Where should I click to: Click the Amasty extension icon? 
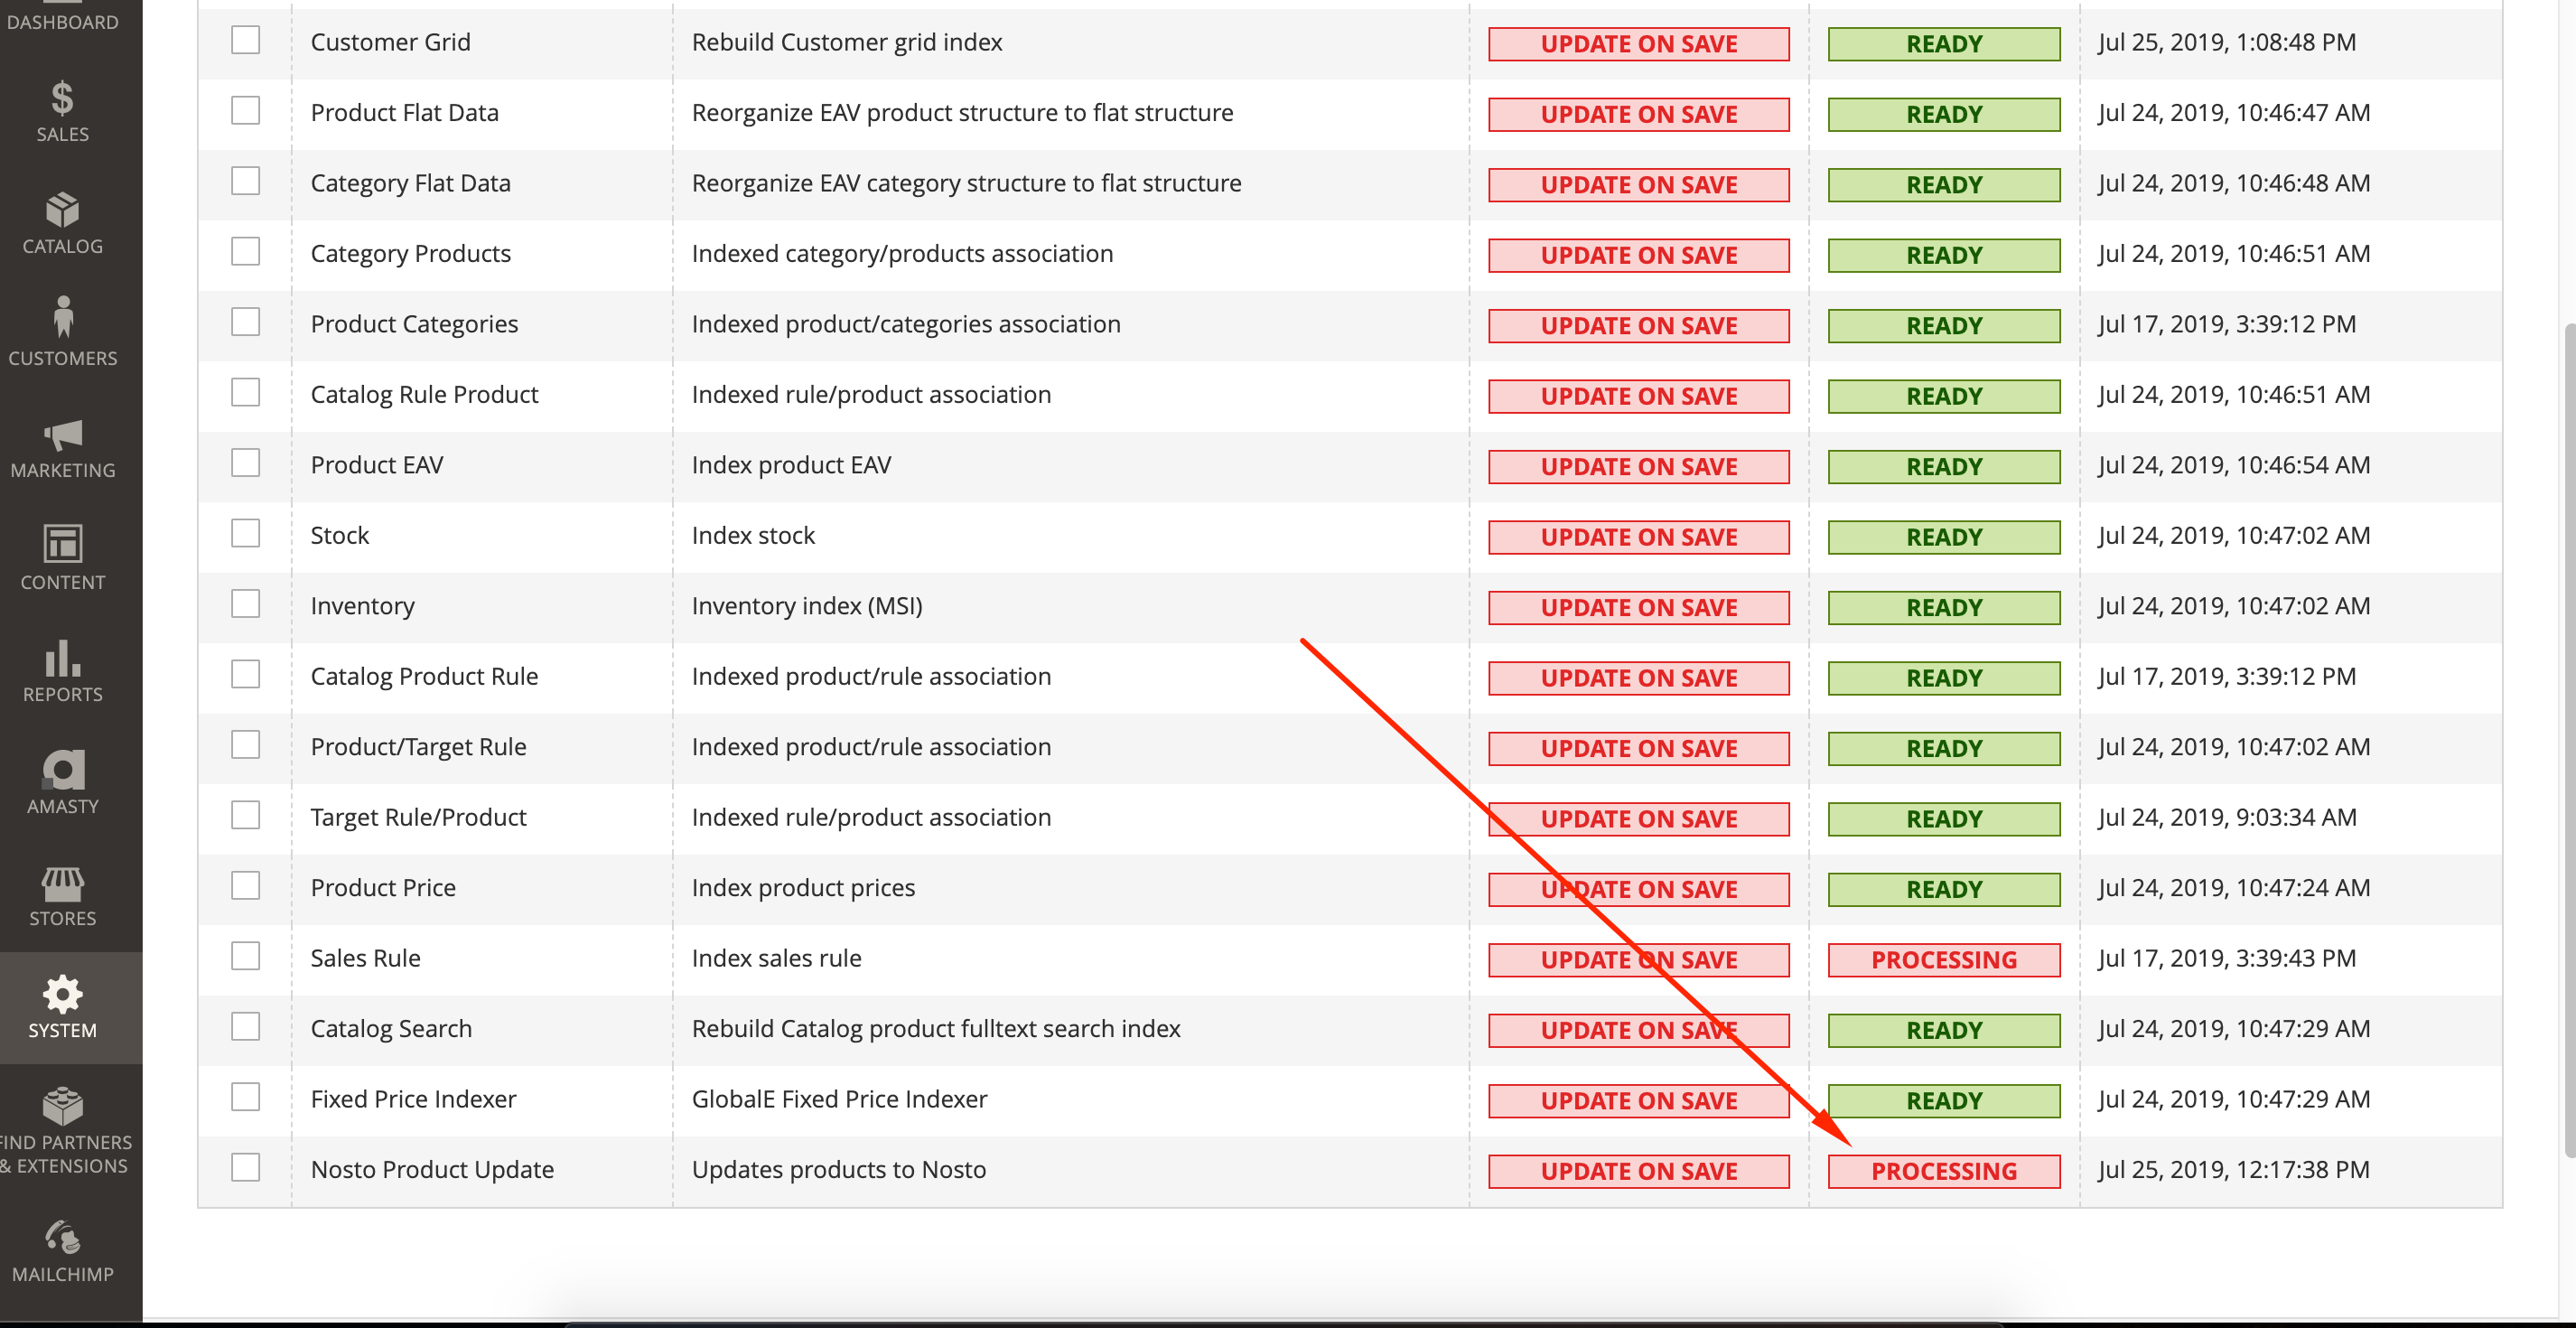62,771
